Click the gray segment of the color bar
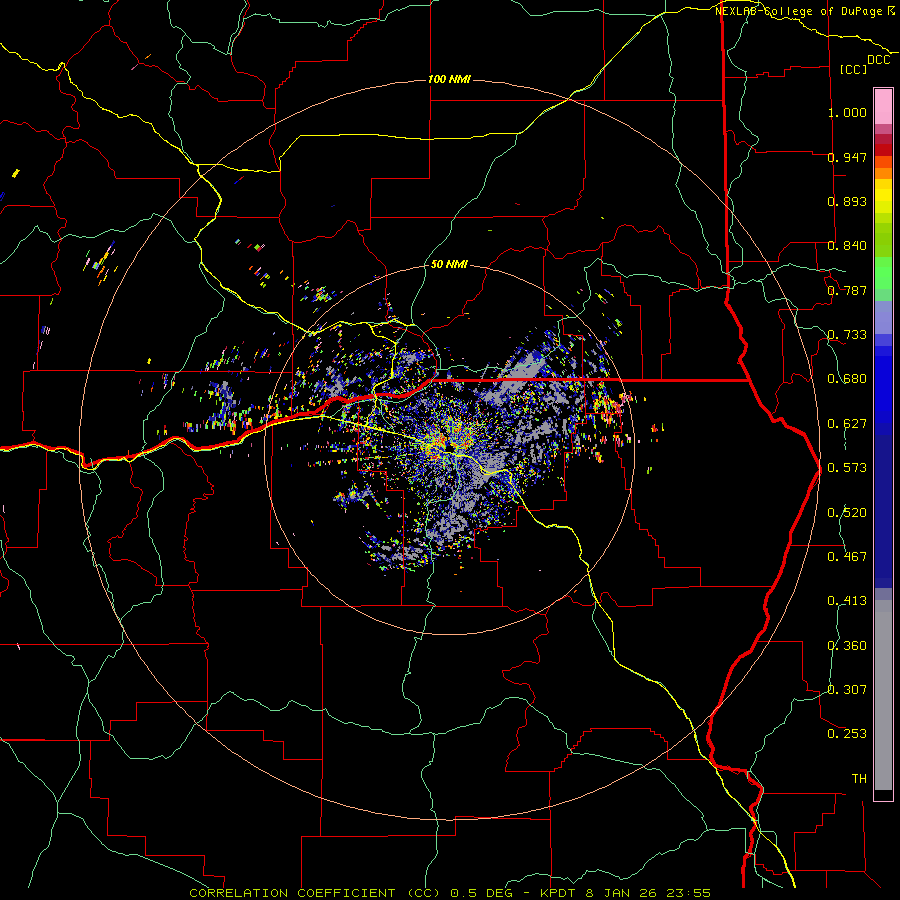Screen dimensions: 900x900 [883, 695]
